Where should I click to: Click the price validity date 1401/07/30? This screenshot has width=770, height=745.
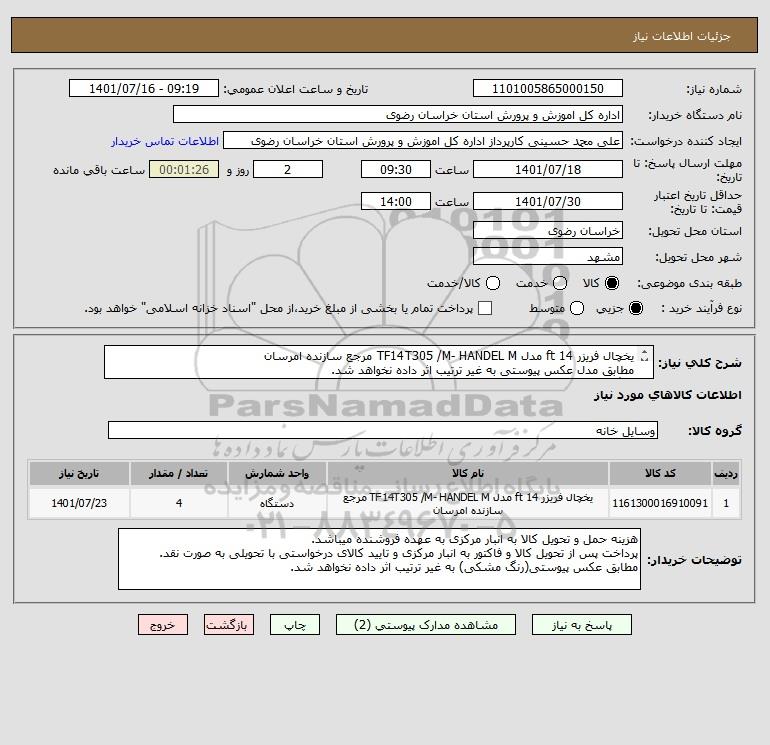pos(548,201)
